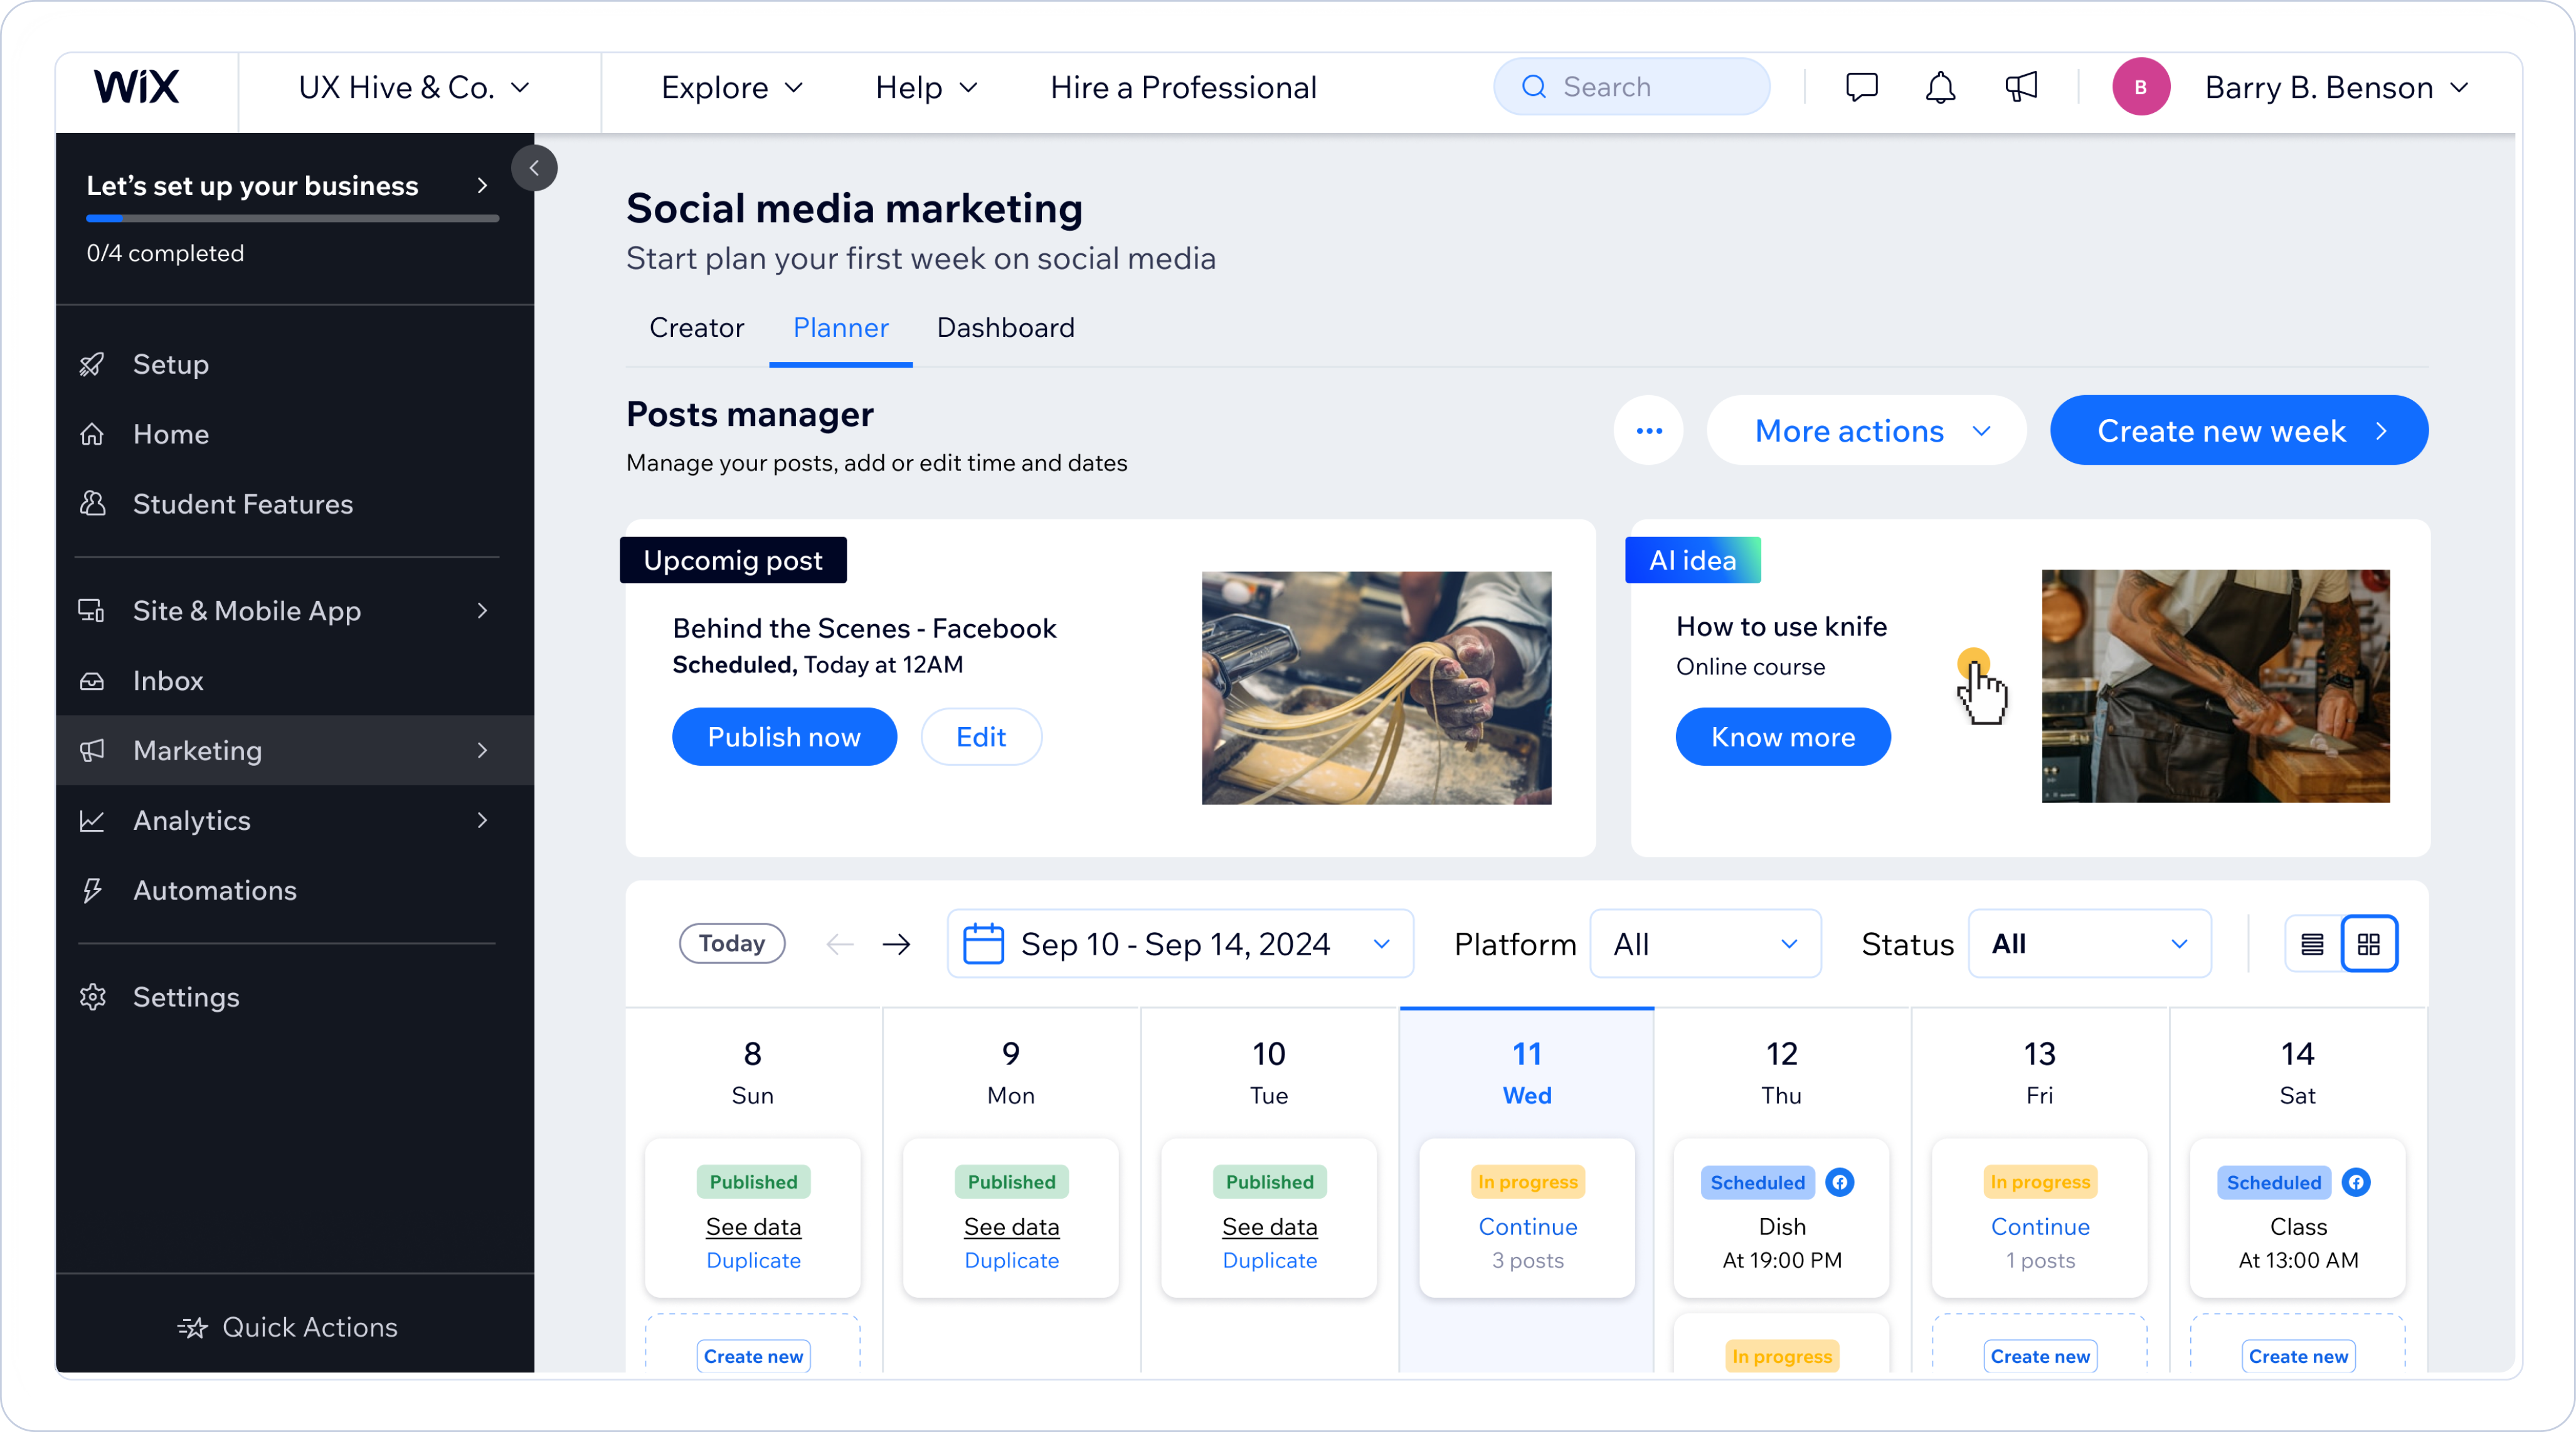Image resolution: width=2576 pixels, height=1432 pixels.
Task: Click the notifications bell icon
Action: tap(1940, 87)
